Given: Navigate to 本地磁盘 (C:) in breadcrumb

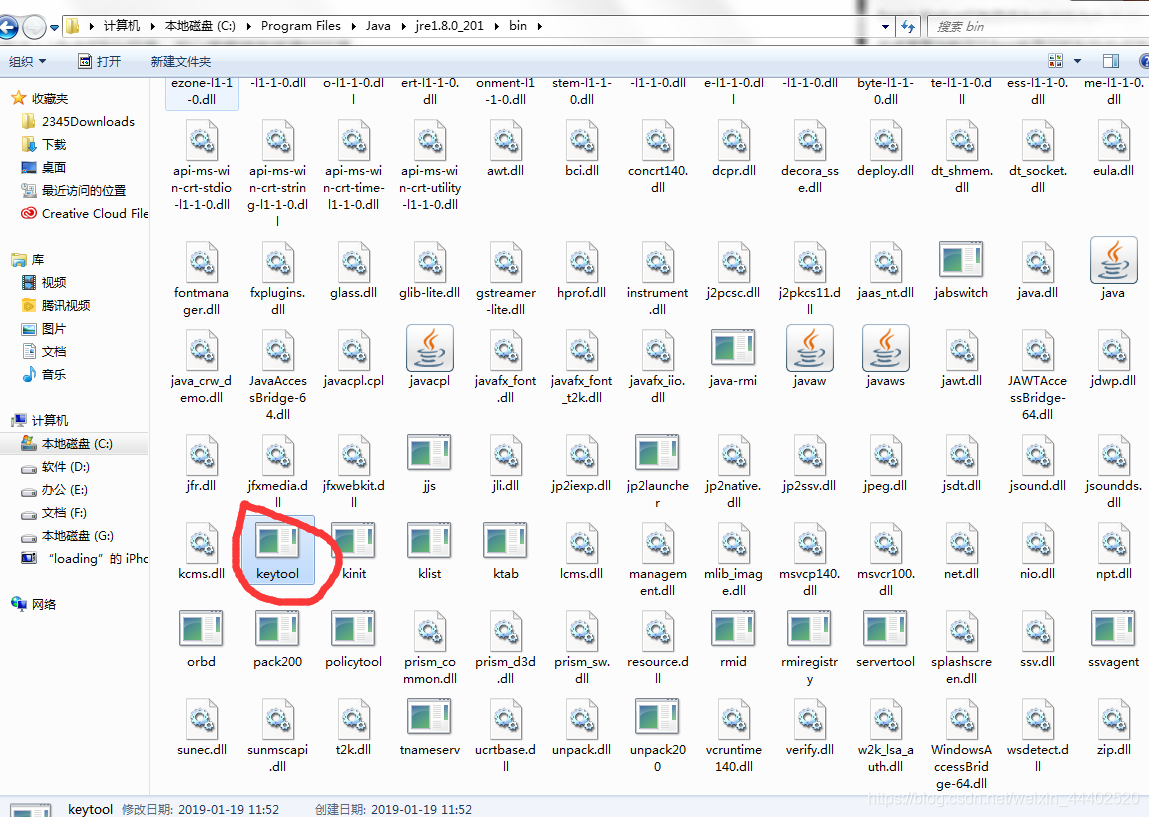Looking at the screenshot, I should point(200,26).
